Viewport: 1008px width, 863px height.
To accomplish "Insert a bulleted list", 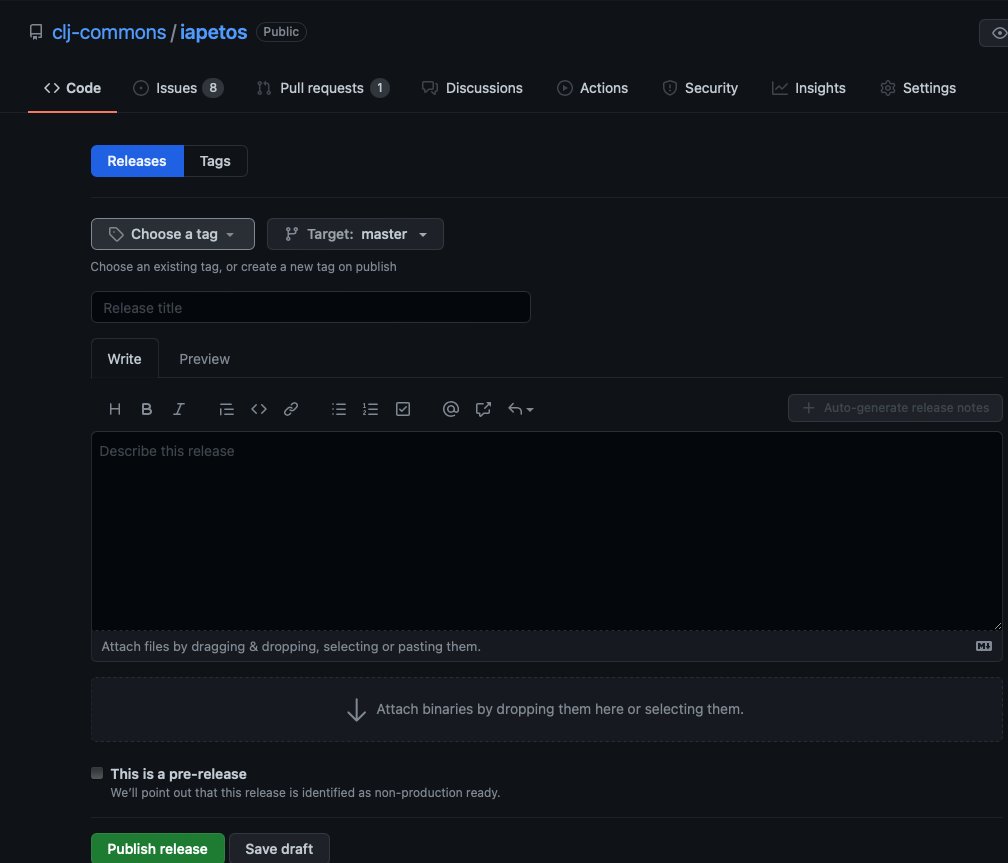I will pos(339,409).
